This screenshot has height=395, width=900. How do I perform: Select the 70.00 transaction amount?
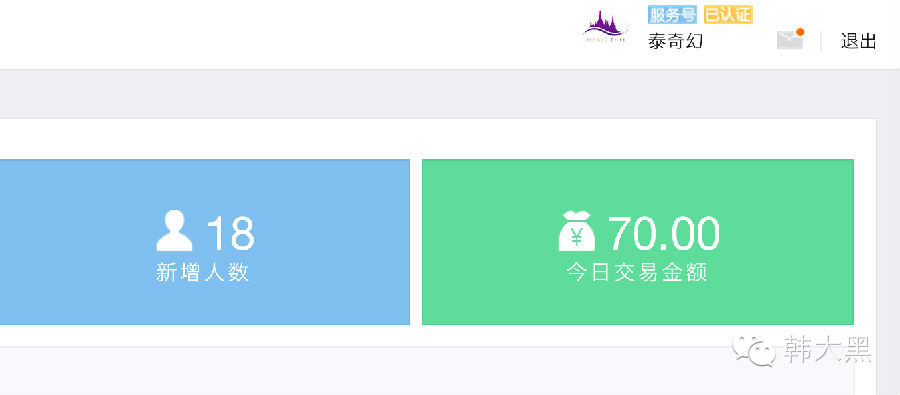tap(663, 233)
